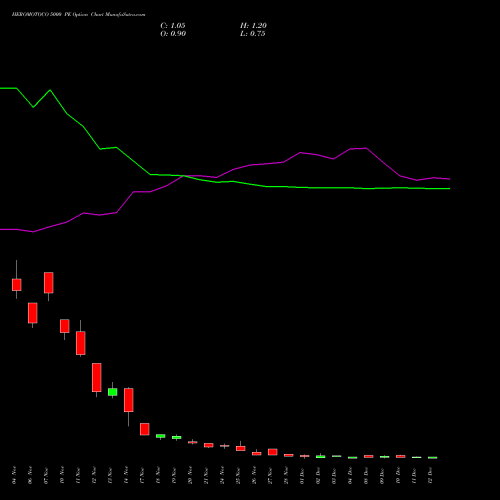The image size is (500, 500).
Task: Click the open value O: 0.90
Action: pos(173,34)
